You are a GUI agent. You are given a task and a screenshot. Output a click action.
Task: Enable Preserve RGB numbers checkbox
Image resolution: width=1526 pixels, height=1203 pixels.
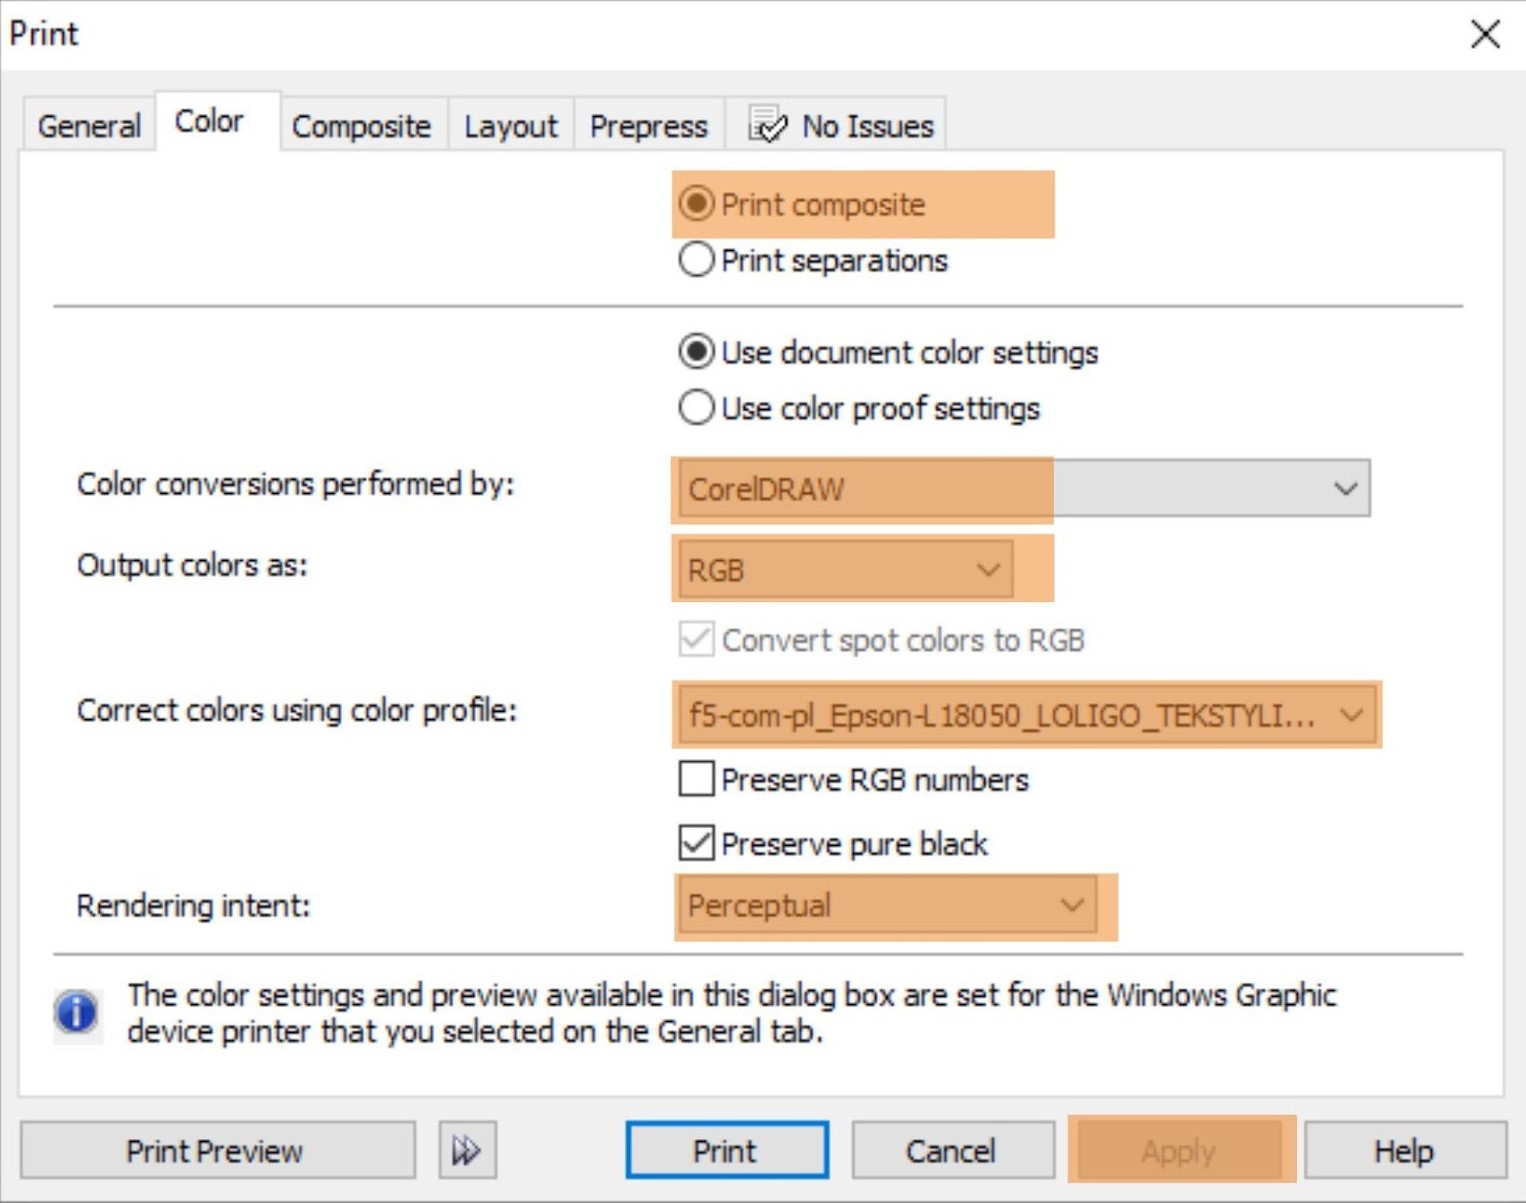pyautogui.click(x=696, y=779)
